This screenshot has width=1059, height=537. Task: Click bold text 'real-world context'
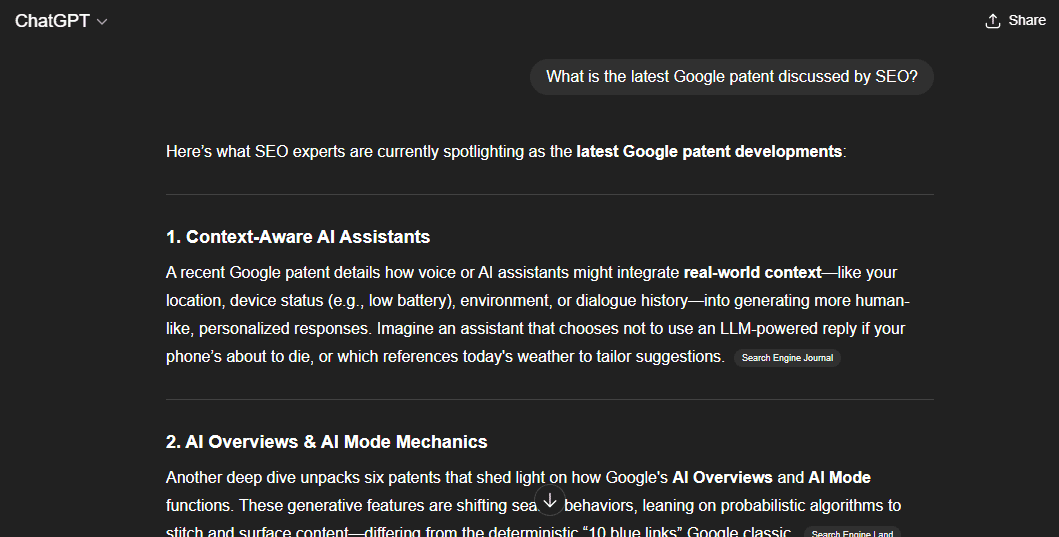(x=752, y=272)
